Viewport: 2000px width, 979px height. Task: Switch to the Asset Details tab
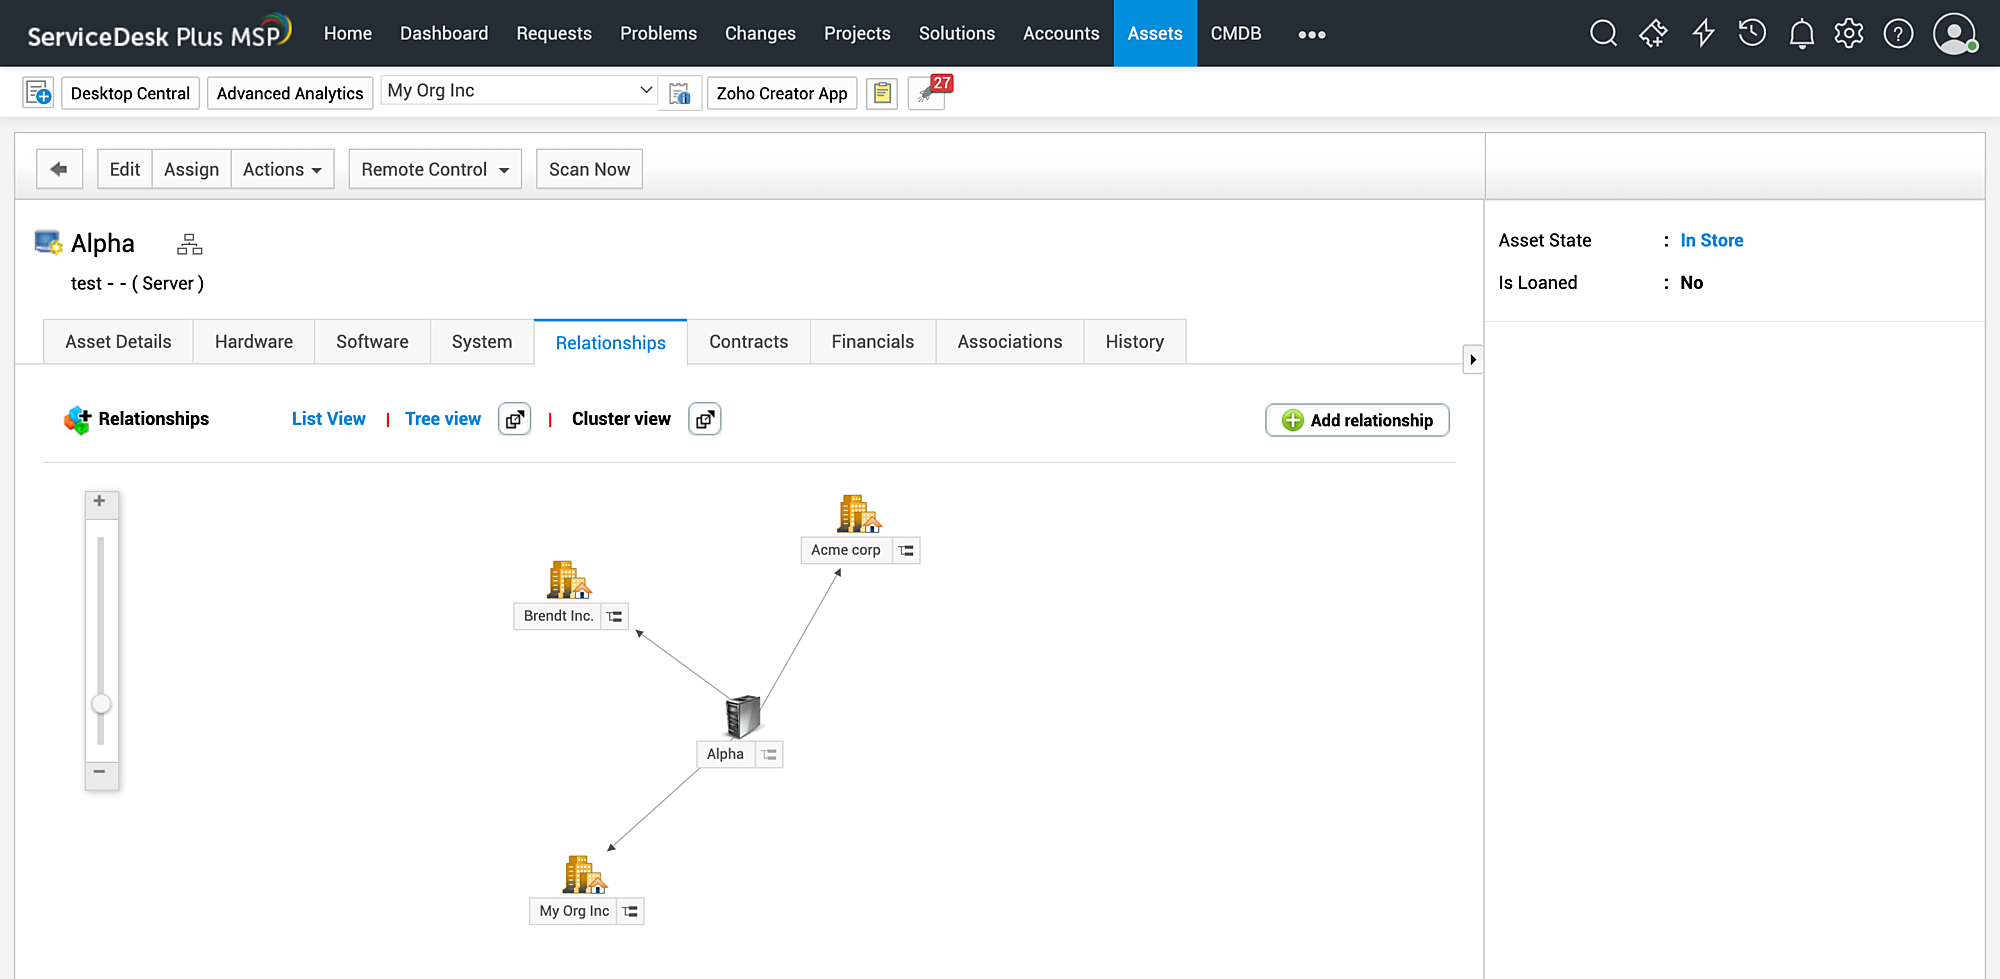coord(118,342)
